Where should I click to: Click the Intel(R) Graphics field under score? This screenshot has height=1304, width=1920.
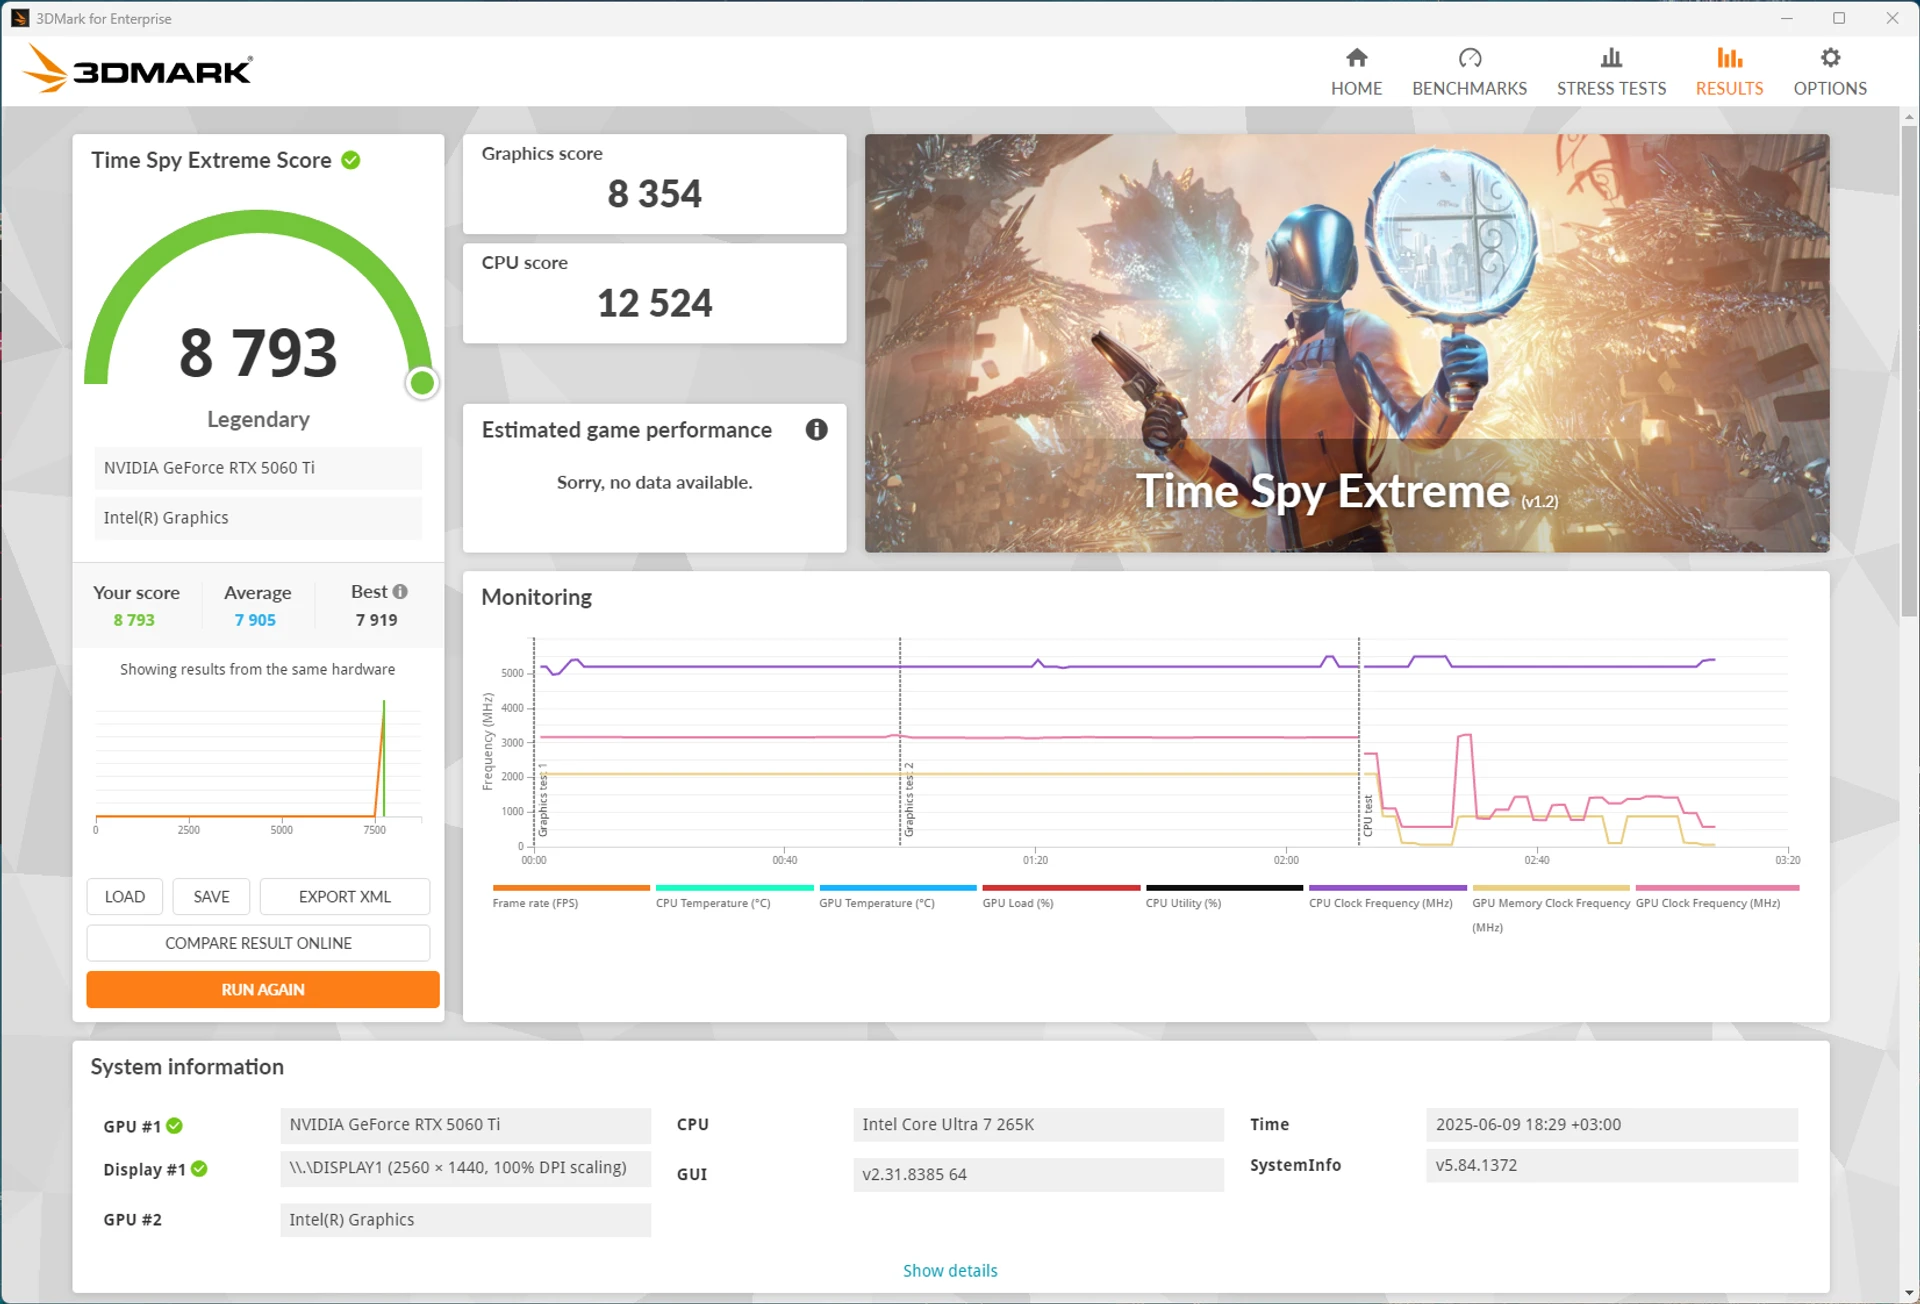tap(258, 518)
